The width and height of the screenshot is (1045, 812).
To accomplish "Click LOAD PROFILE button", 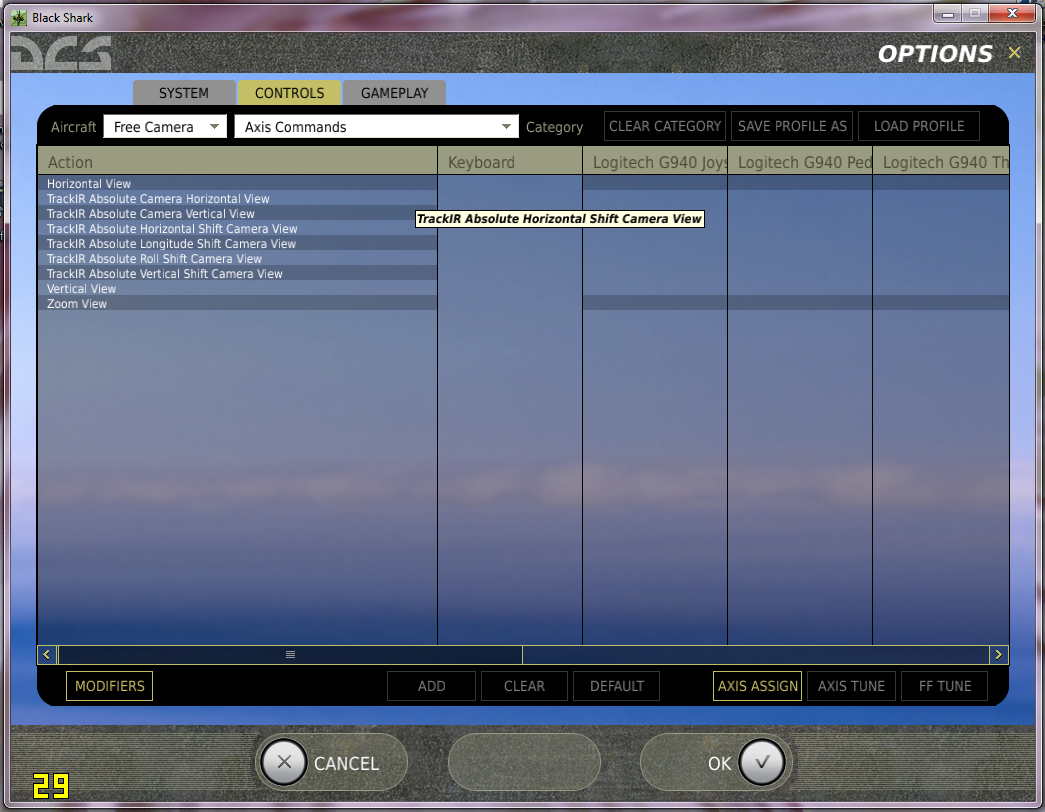I will (x=919, y=126).
